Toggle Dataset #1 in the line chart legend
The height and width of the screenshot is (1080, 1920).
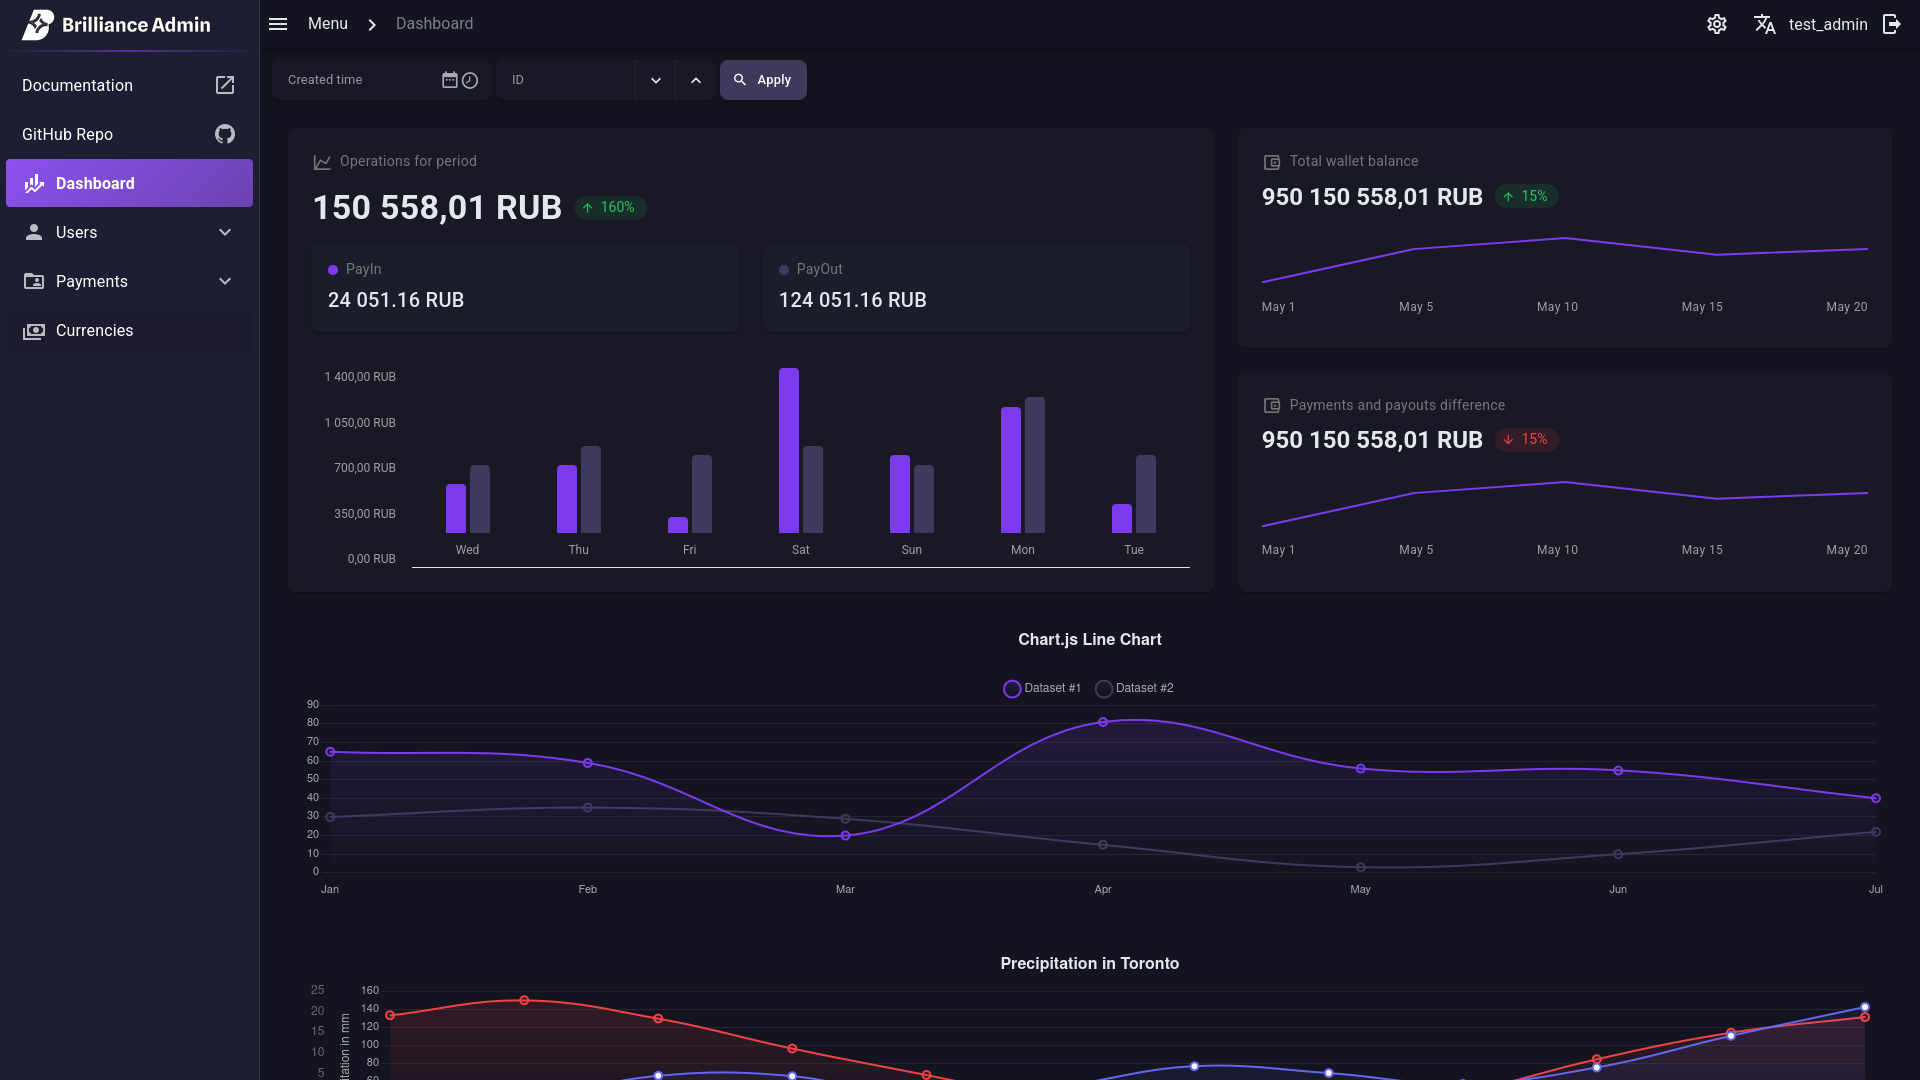1041,688
